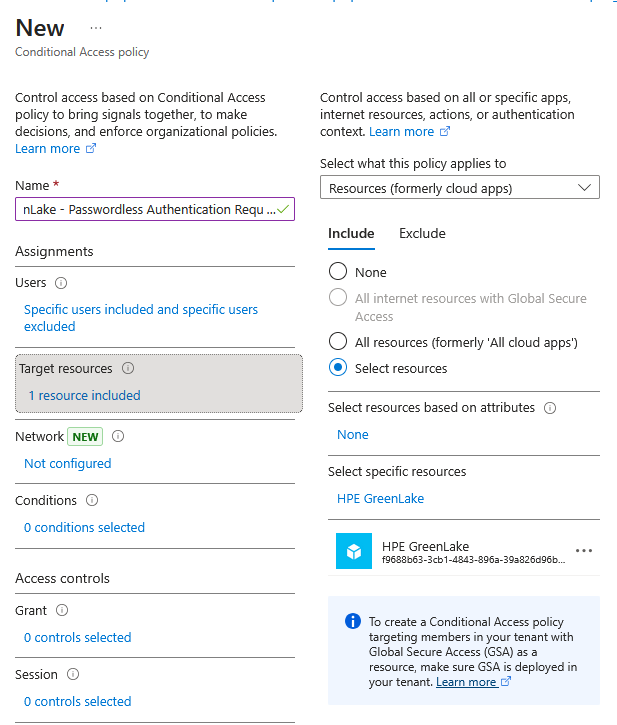Click the HPE GreenLake specific resources link
The image size is (617, 725).
(x=380, y=498)
